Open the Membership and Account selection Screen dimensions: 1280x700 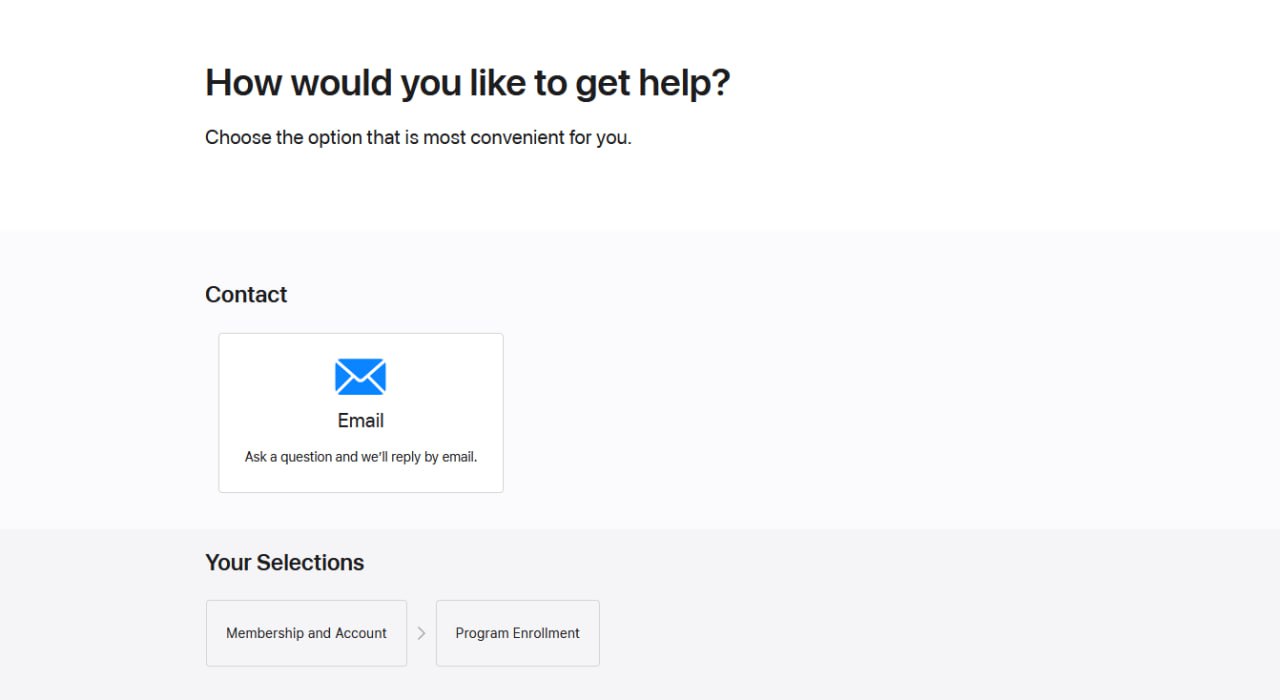point(306,633)
